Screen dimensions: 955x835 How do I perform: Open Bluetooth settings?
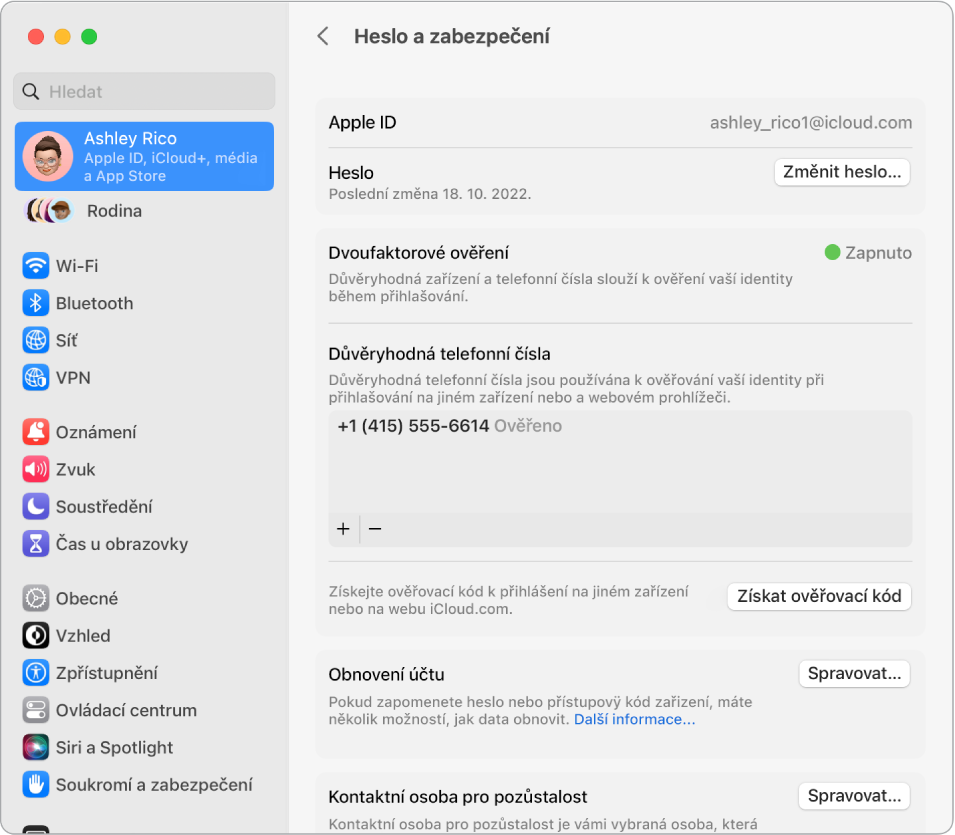[x=90, y=303]
